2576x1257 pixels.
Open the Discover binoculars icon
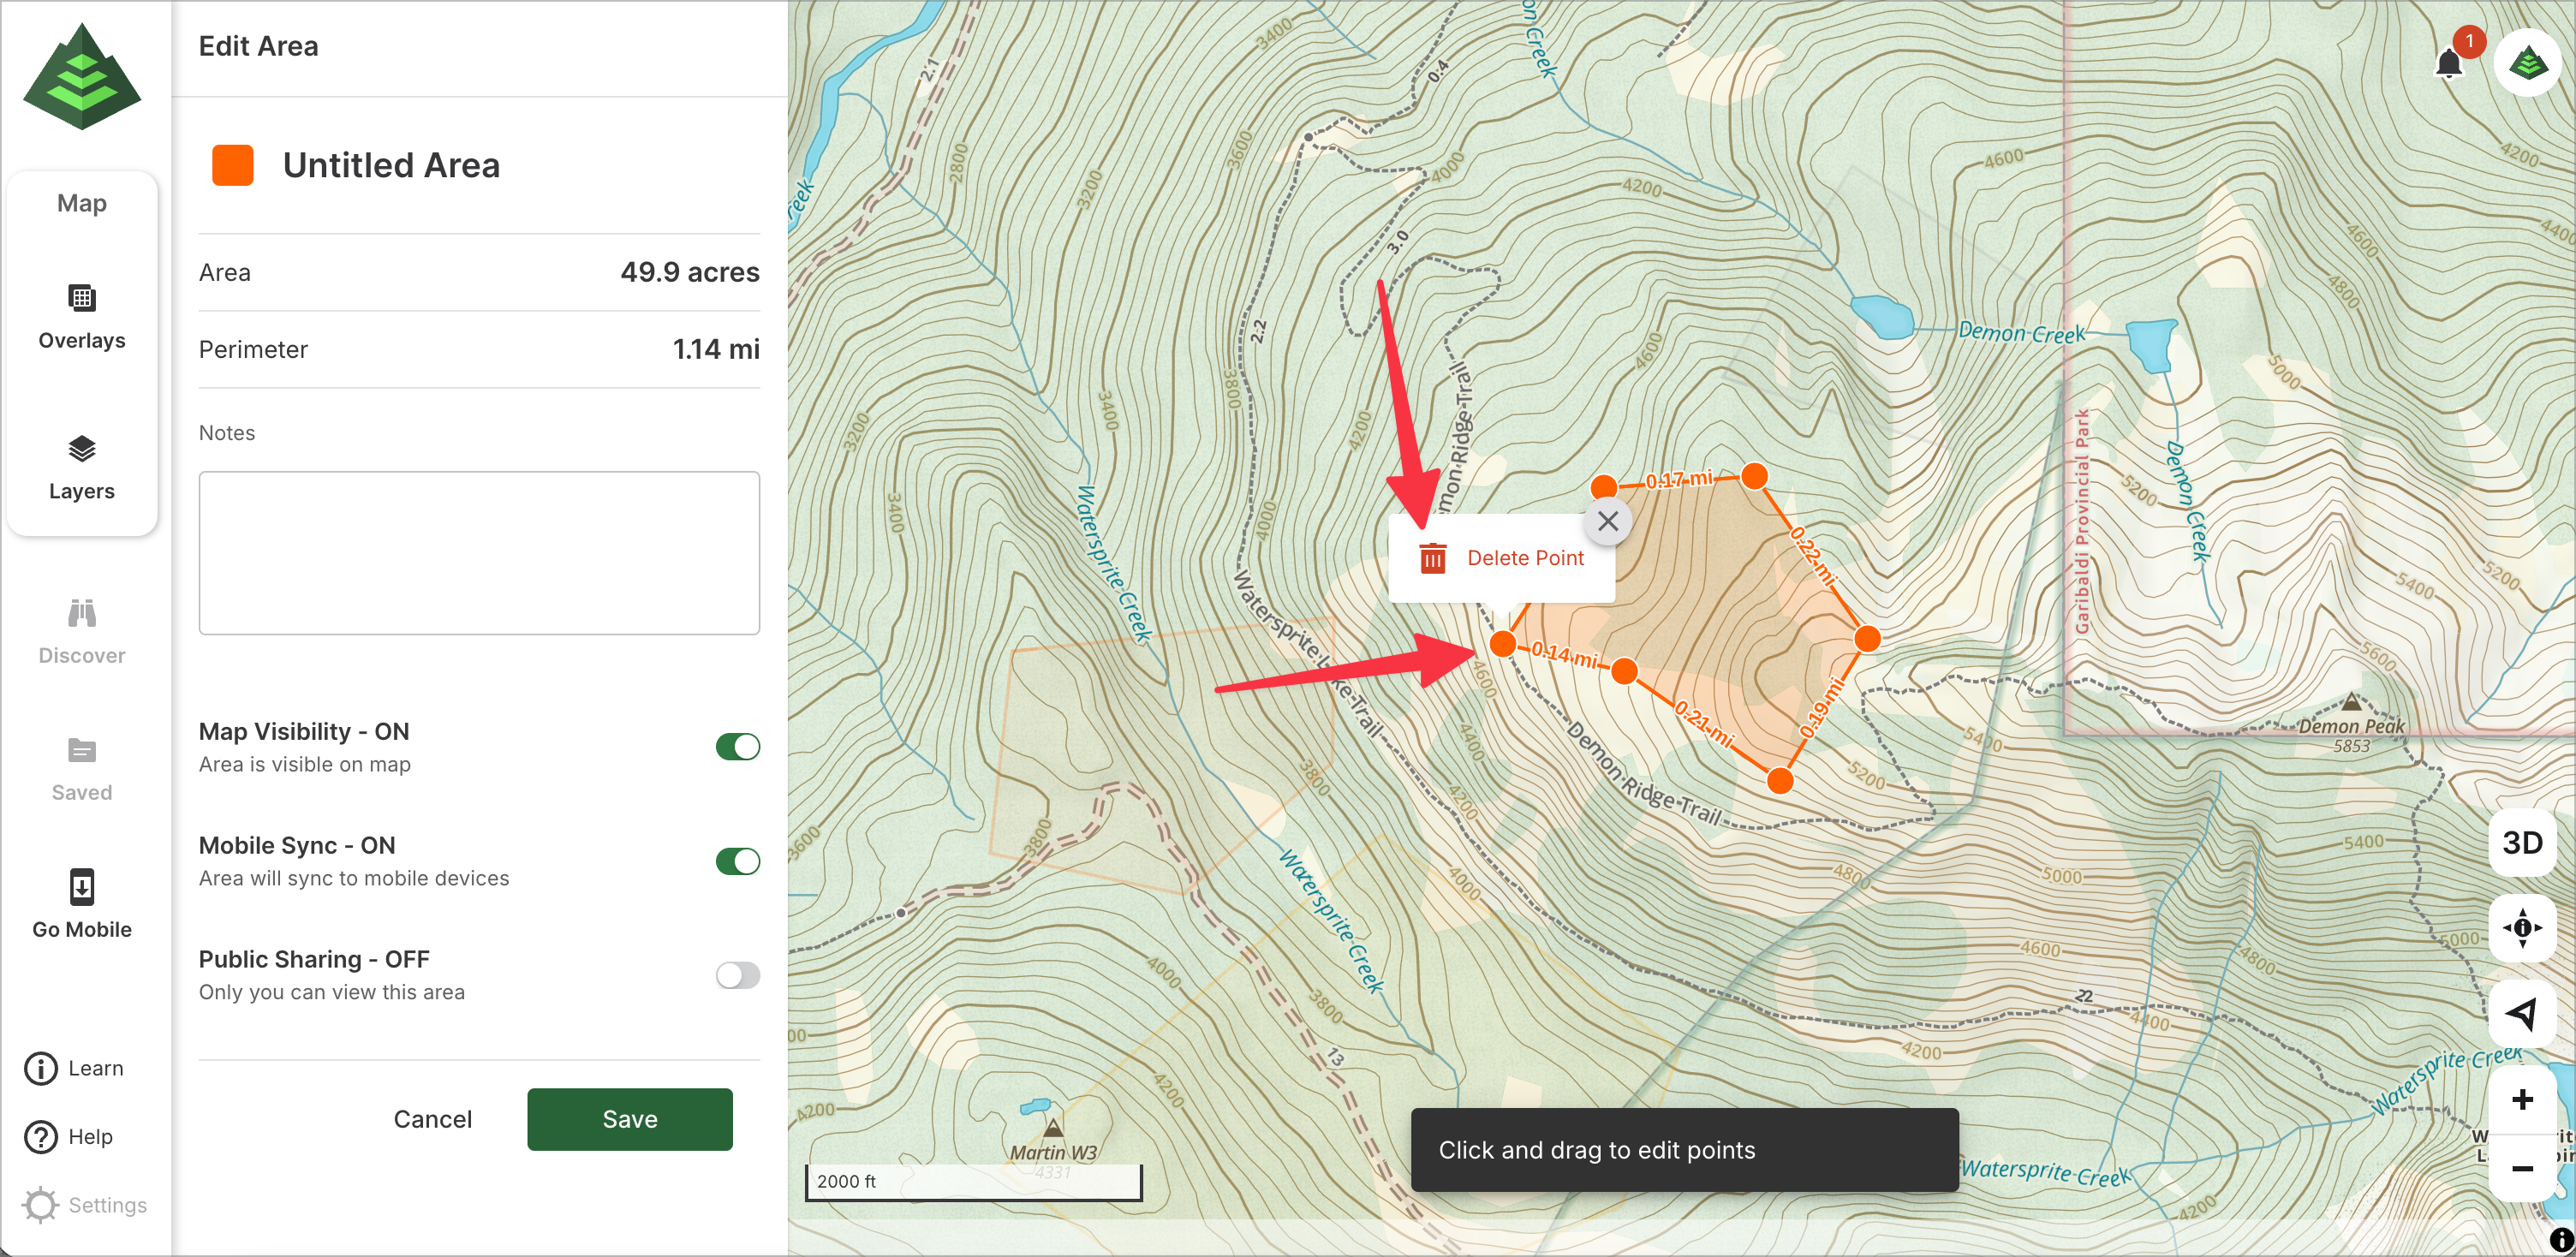pyautogui.click(x=82, y=613)
